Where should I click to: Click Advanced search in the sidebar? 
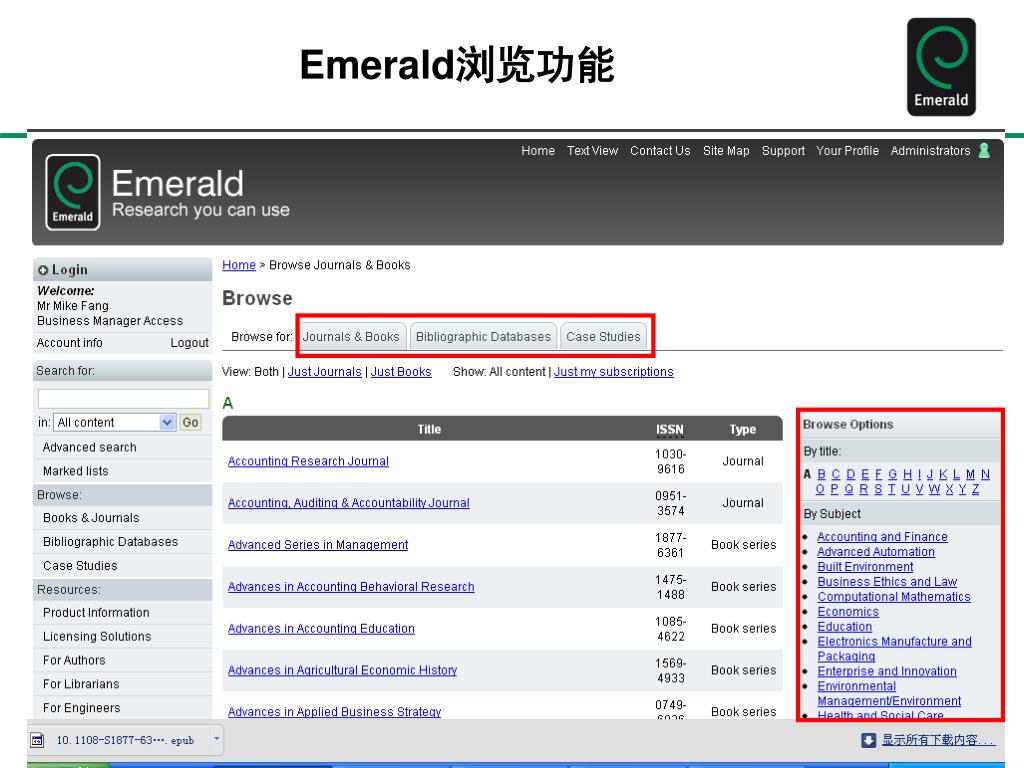point(89,447)
